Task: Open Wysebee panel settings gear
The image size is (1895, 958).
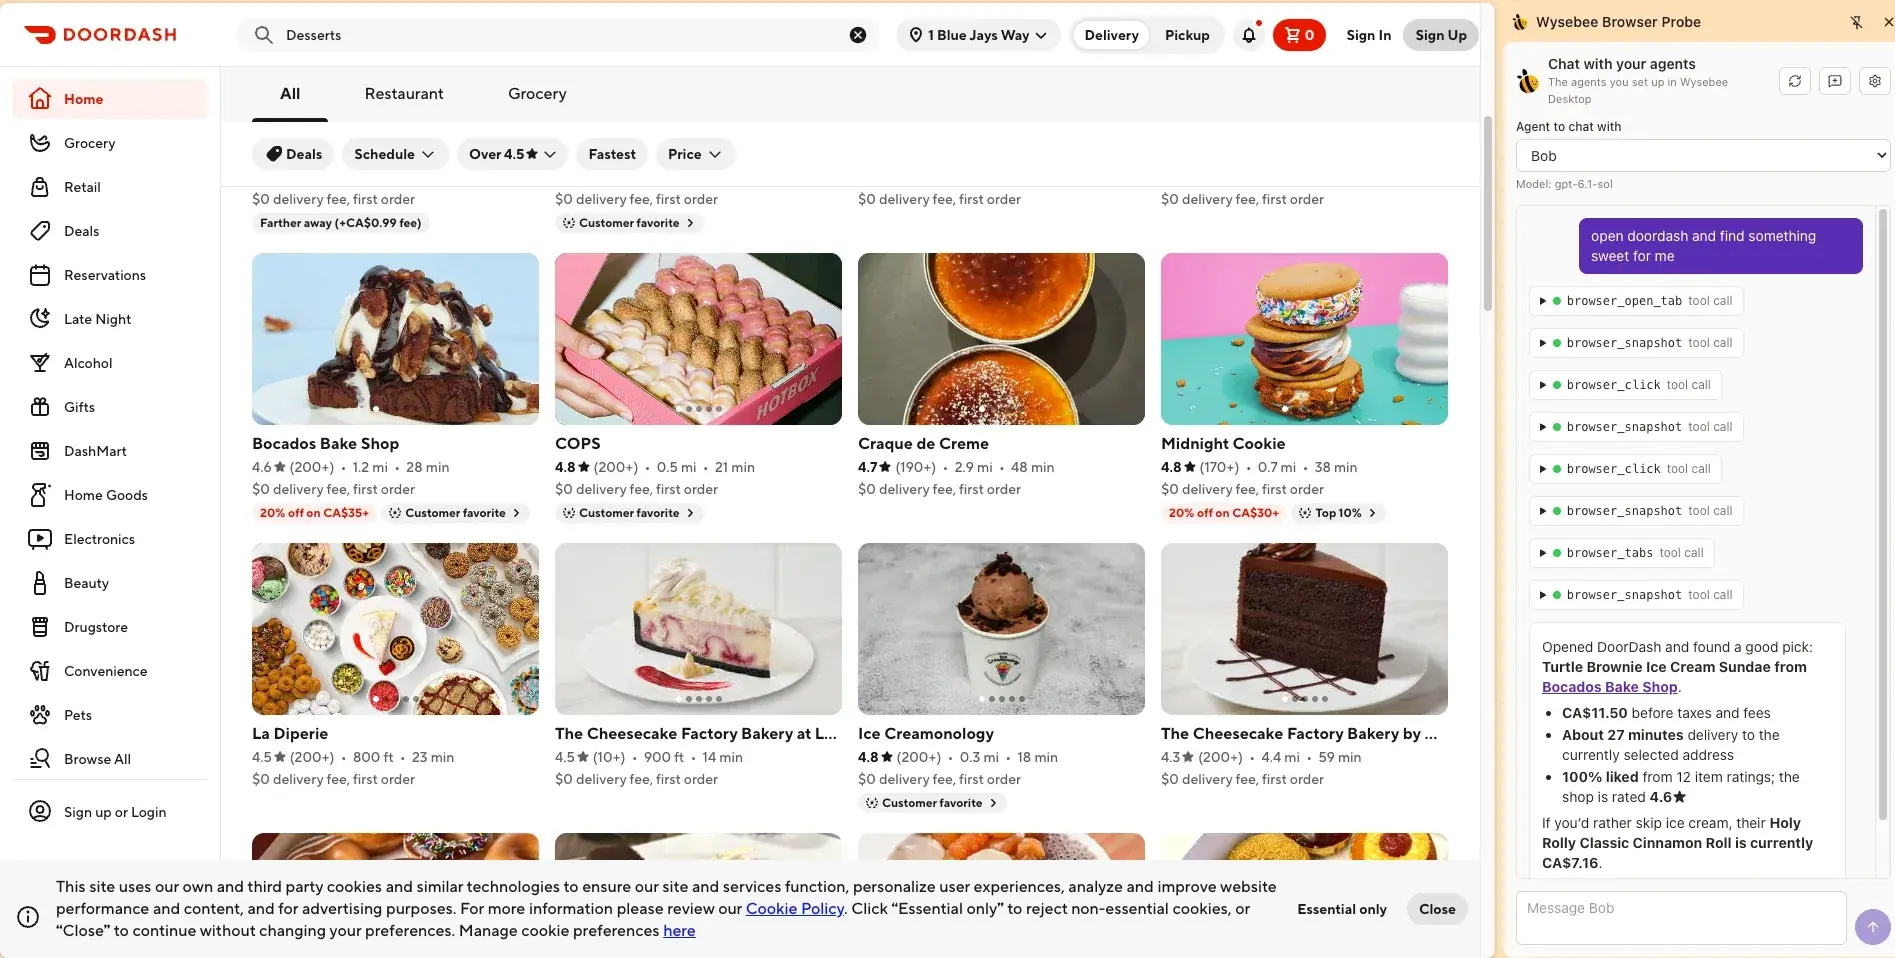Action: tap(1875, 81)
